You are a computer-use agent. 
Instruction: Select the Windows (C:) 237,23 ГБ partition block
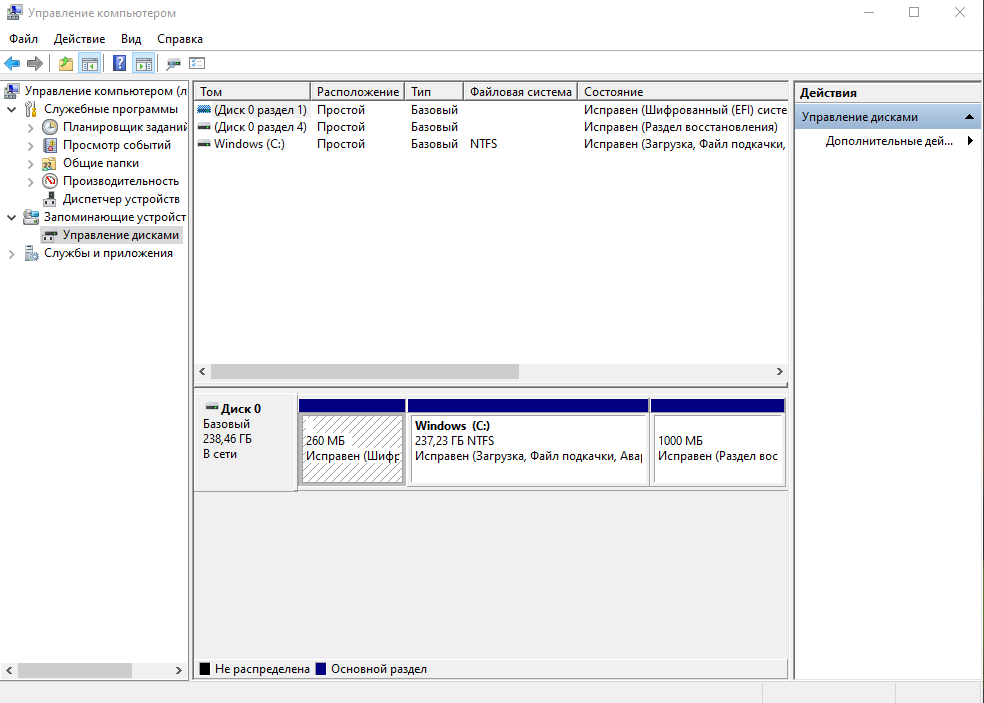(x=528, y=442)
